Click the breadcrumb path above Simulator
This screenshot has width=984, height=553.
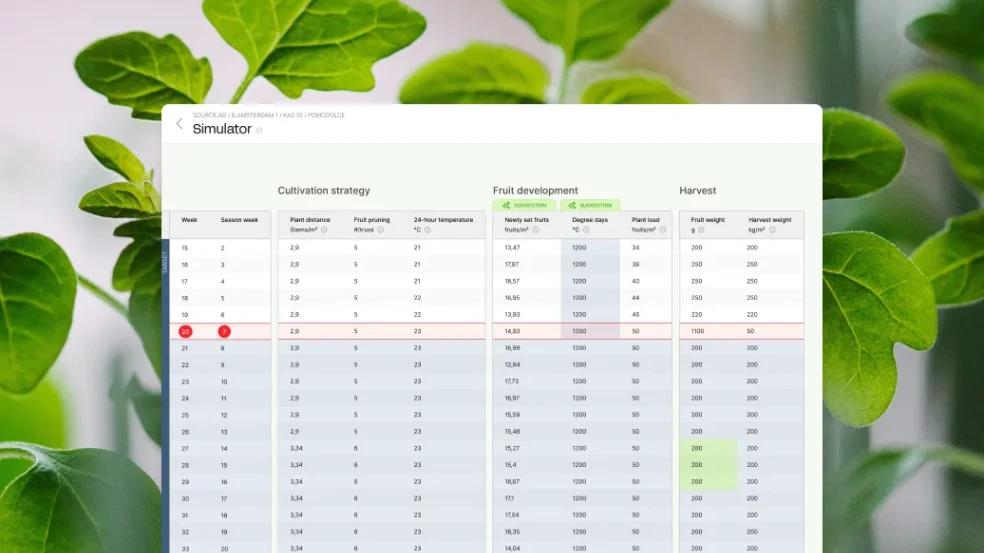pos(268,115)
